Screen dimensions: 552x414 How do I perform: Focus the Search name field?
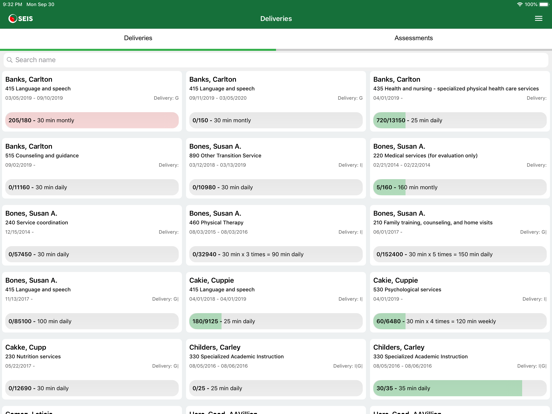click(276, 60)
